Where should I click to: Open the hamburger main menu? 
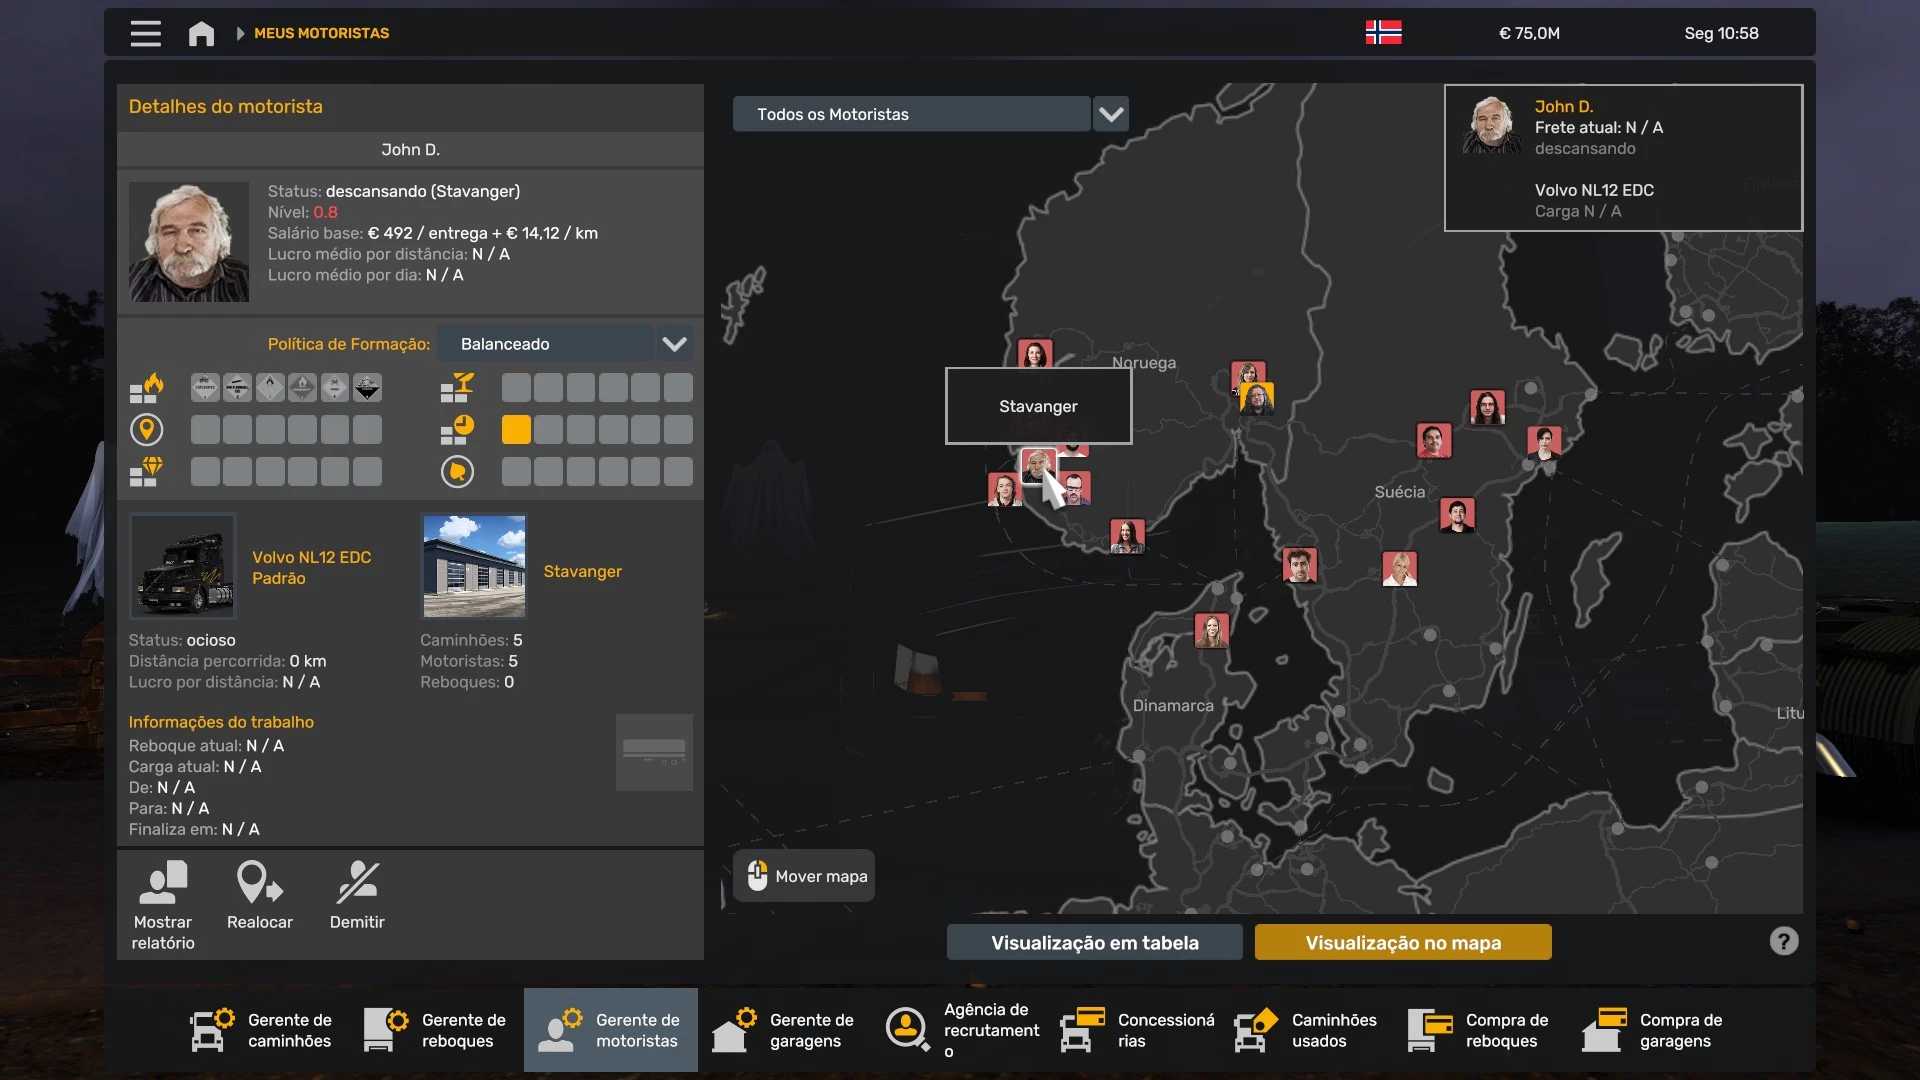[x=145, y=33]
